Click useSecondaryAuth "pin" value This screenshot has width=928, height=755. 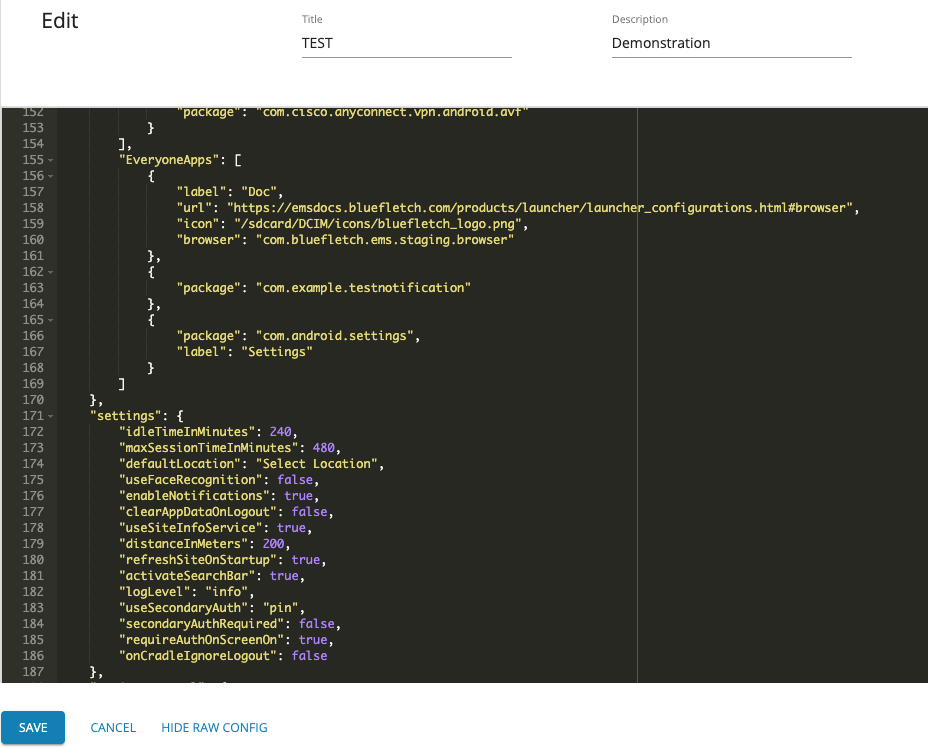point(281,607)
